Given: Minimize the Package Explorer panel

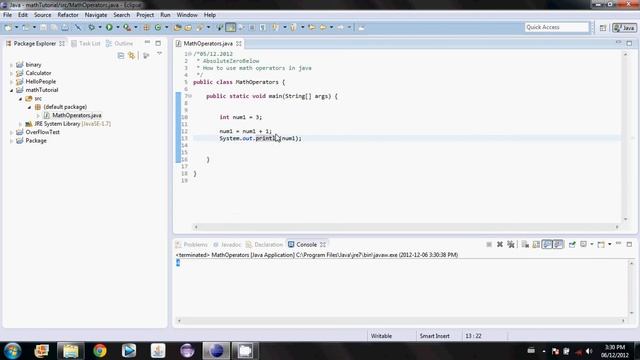Looking at the screenshot, I should (x=147, y=42).
